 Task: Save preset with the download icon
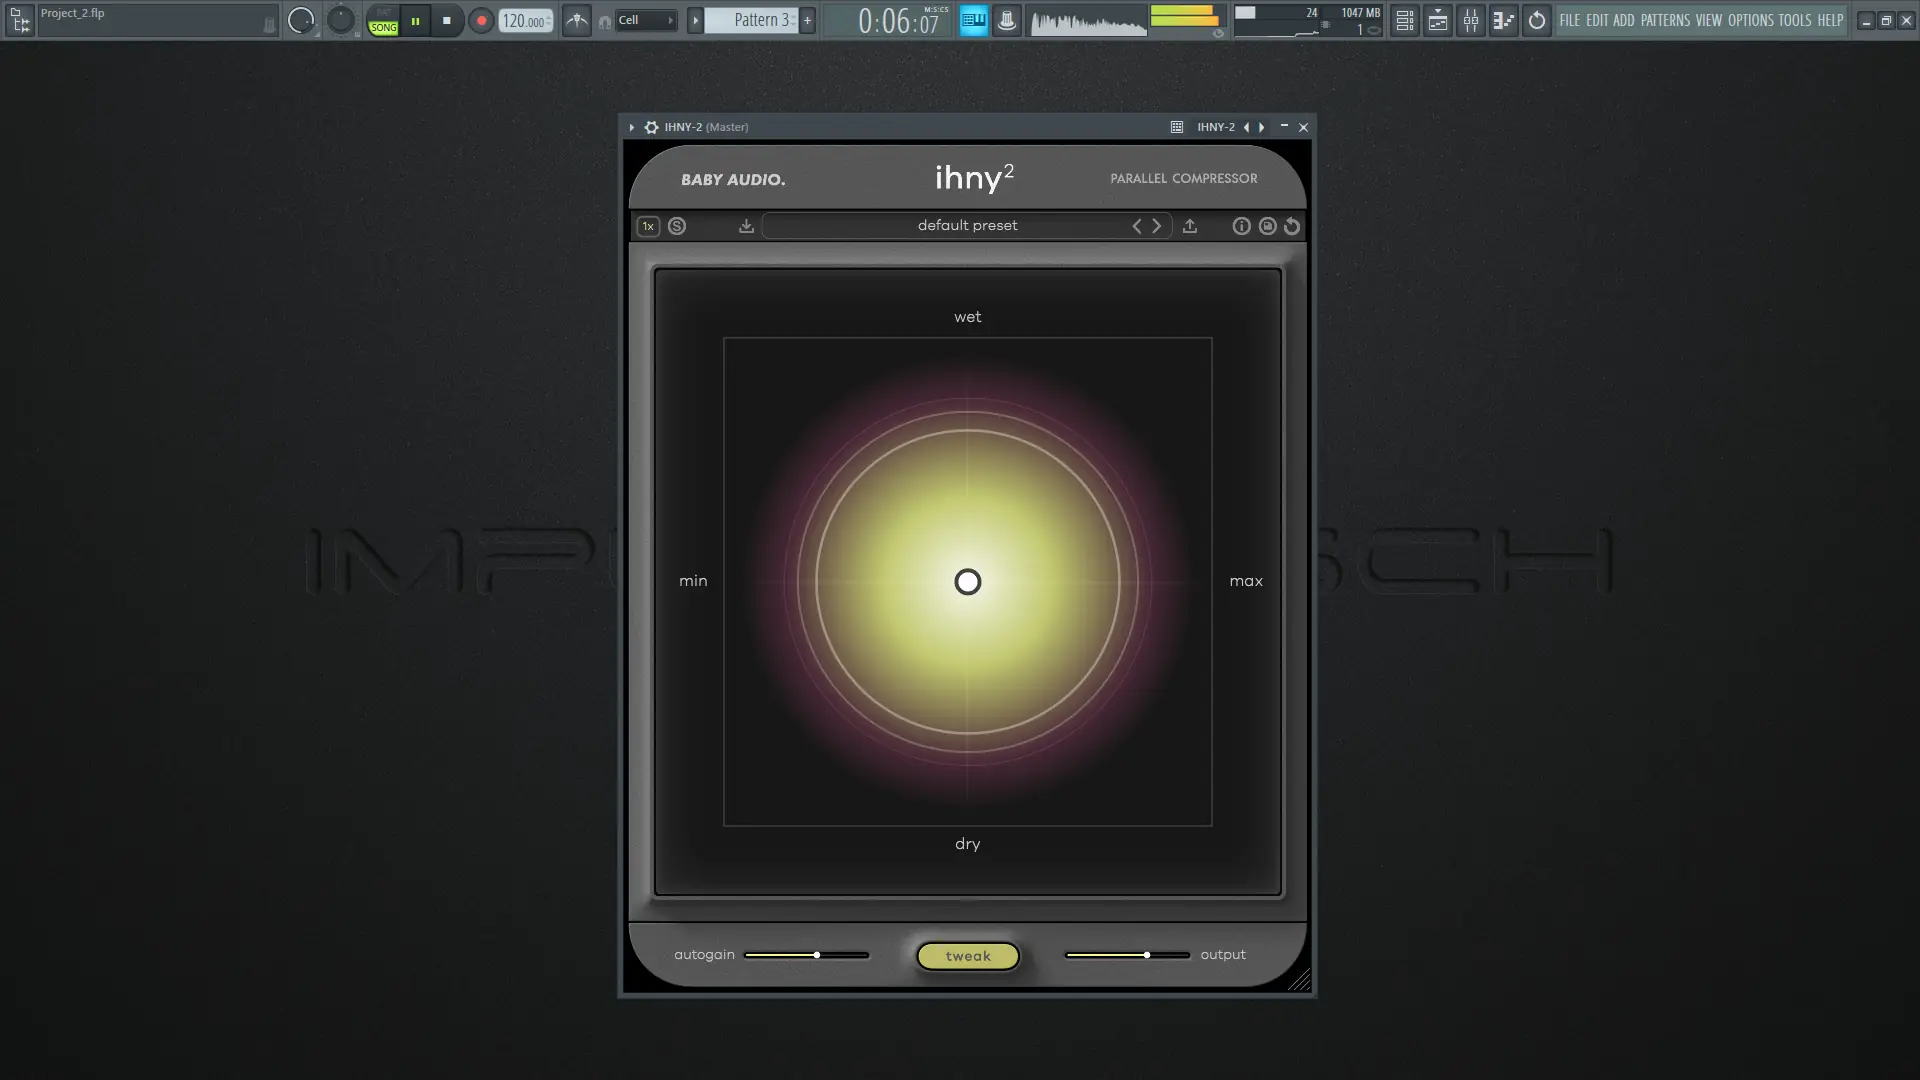(x=746, y=226)
